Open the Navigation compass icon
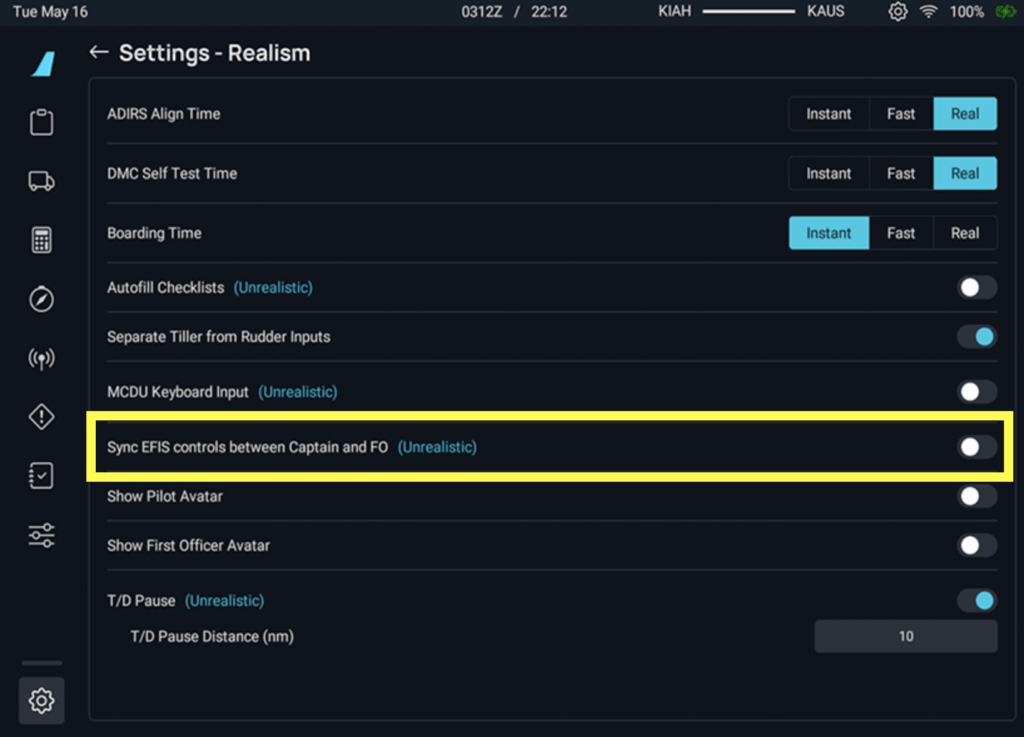The height and width of the screenshot is (737, 1024). tap(41, 299)
